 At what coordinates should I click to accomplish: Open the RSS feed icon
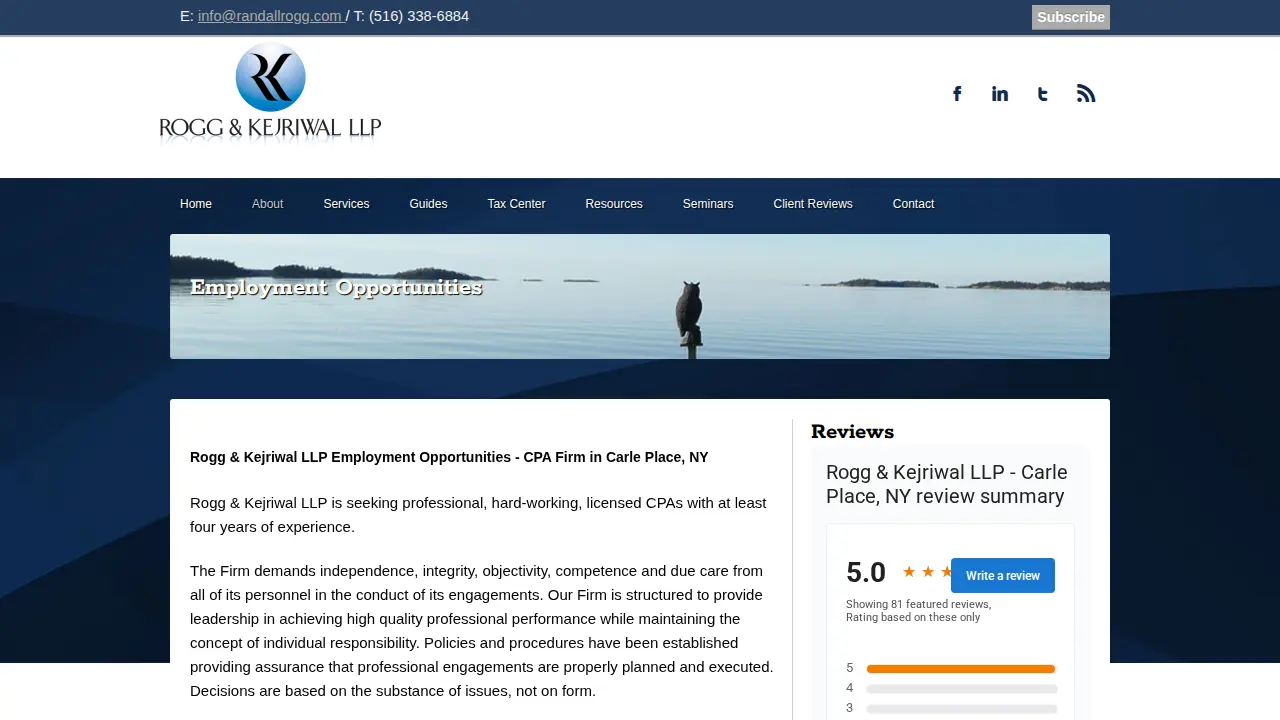[x=1086, y=94]
